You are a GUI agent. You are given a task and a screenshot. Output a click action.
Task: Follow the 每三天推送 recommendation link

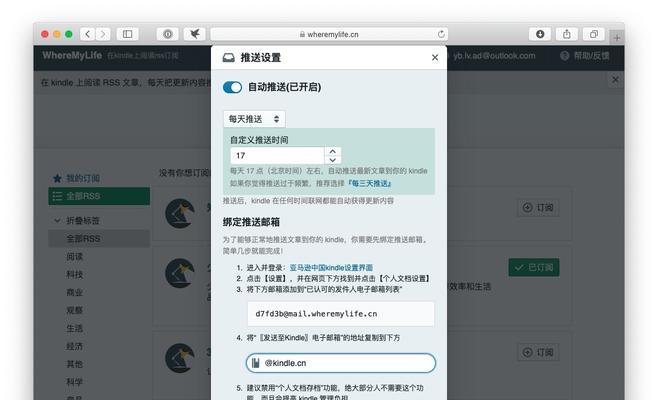370,183
